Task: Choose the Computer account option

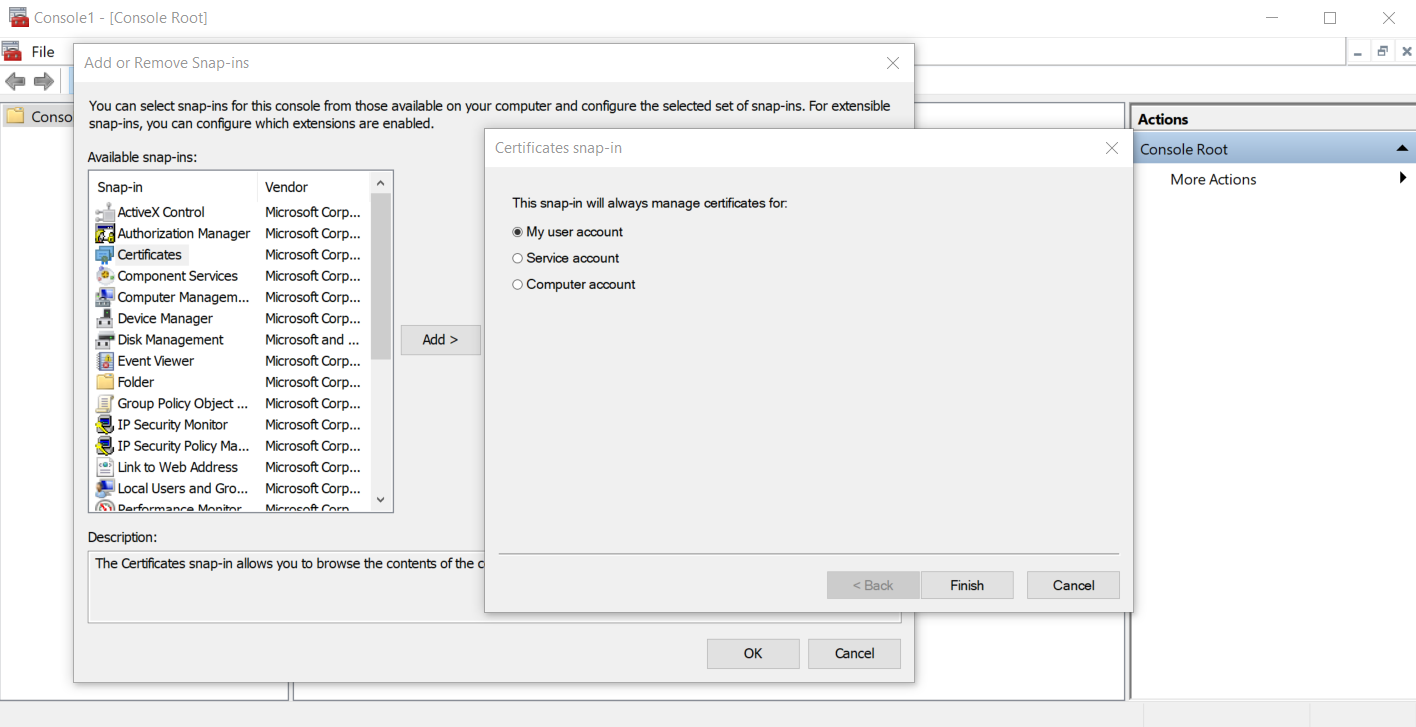Action: pyautogui.click(x=517, y=284)
